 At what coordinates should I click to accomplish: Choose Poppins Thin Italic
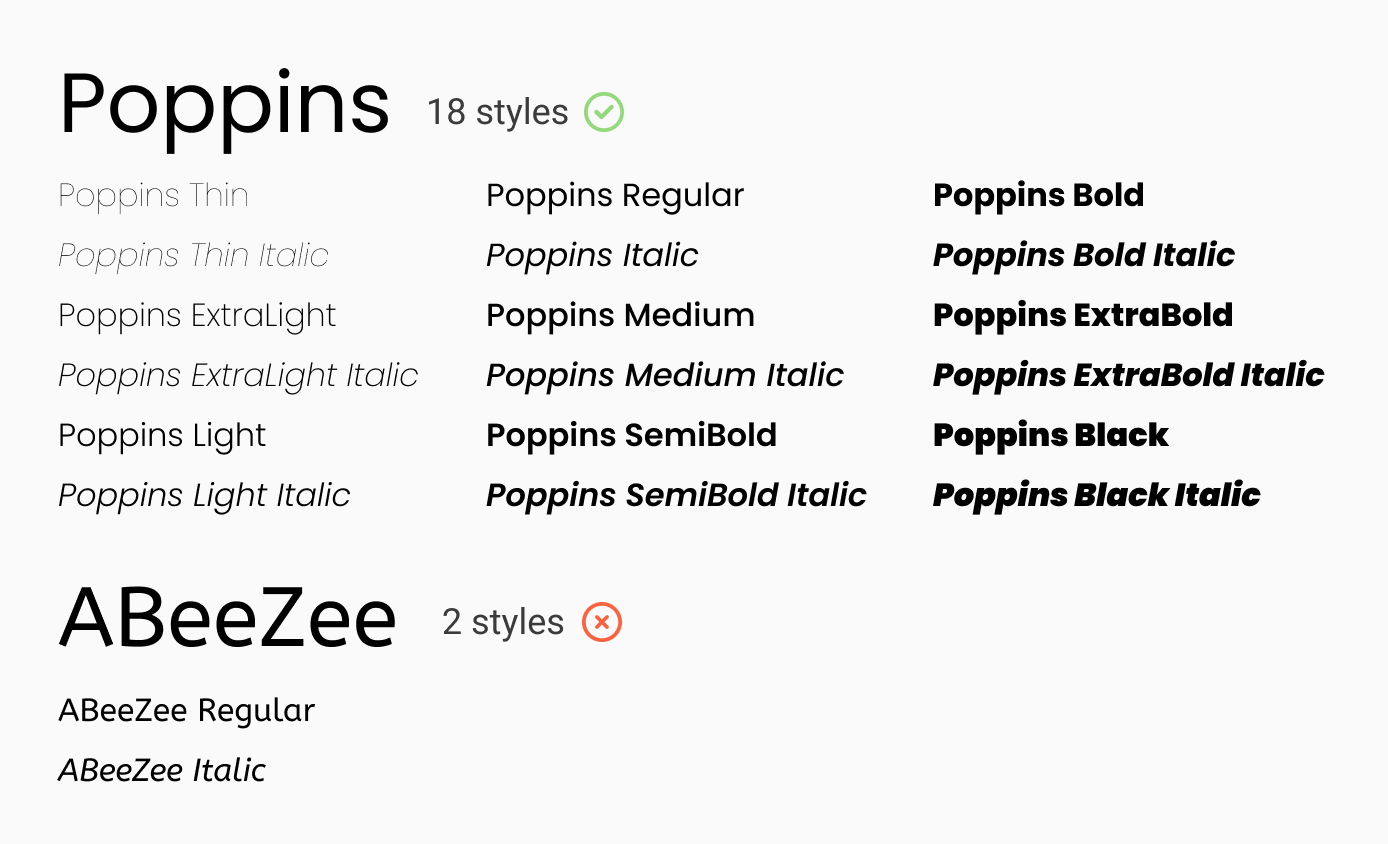194,256
